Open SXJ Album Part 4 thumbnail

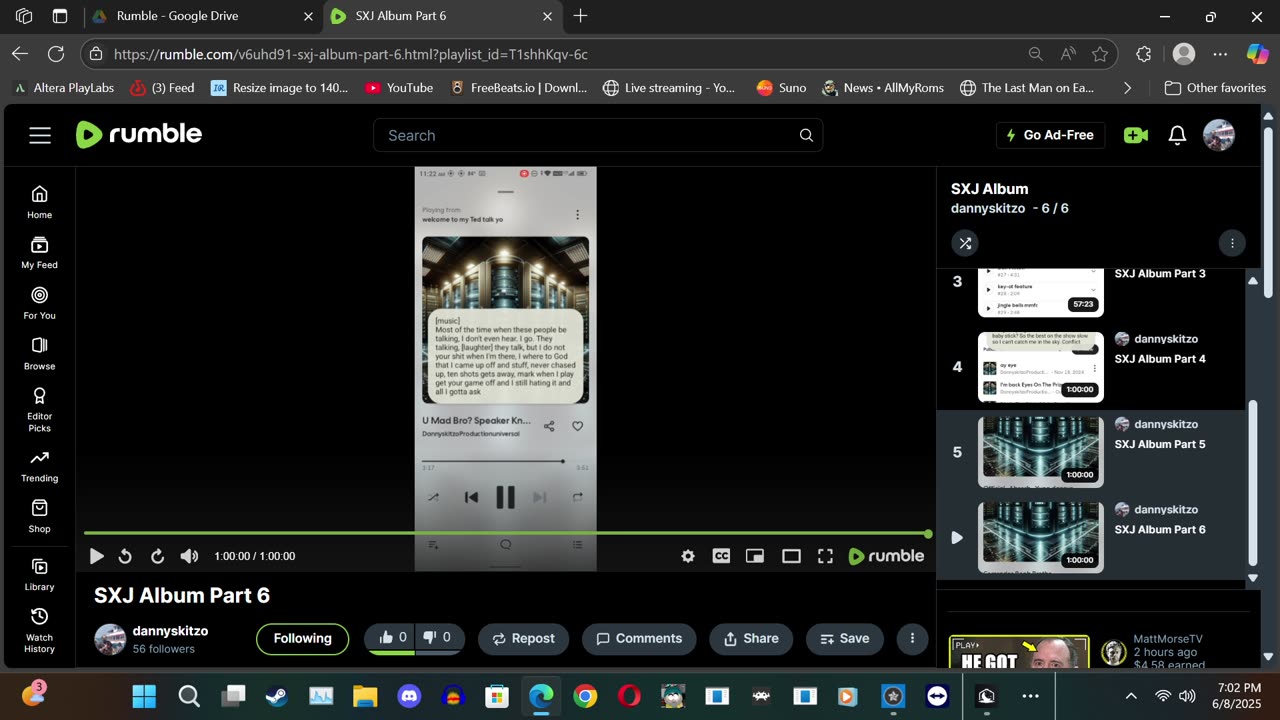point(1040,367)
